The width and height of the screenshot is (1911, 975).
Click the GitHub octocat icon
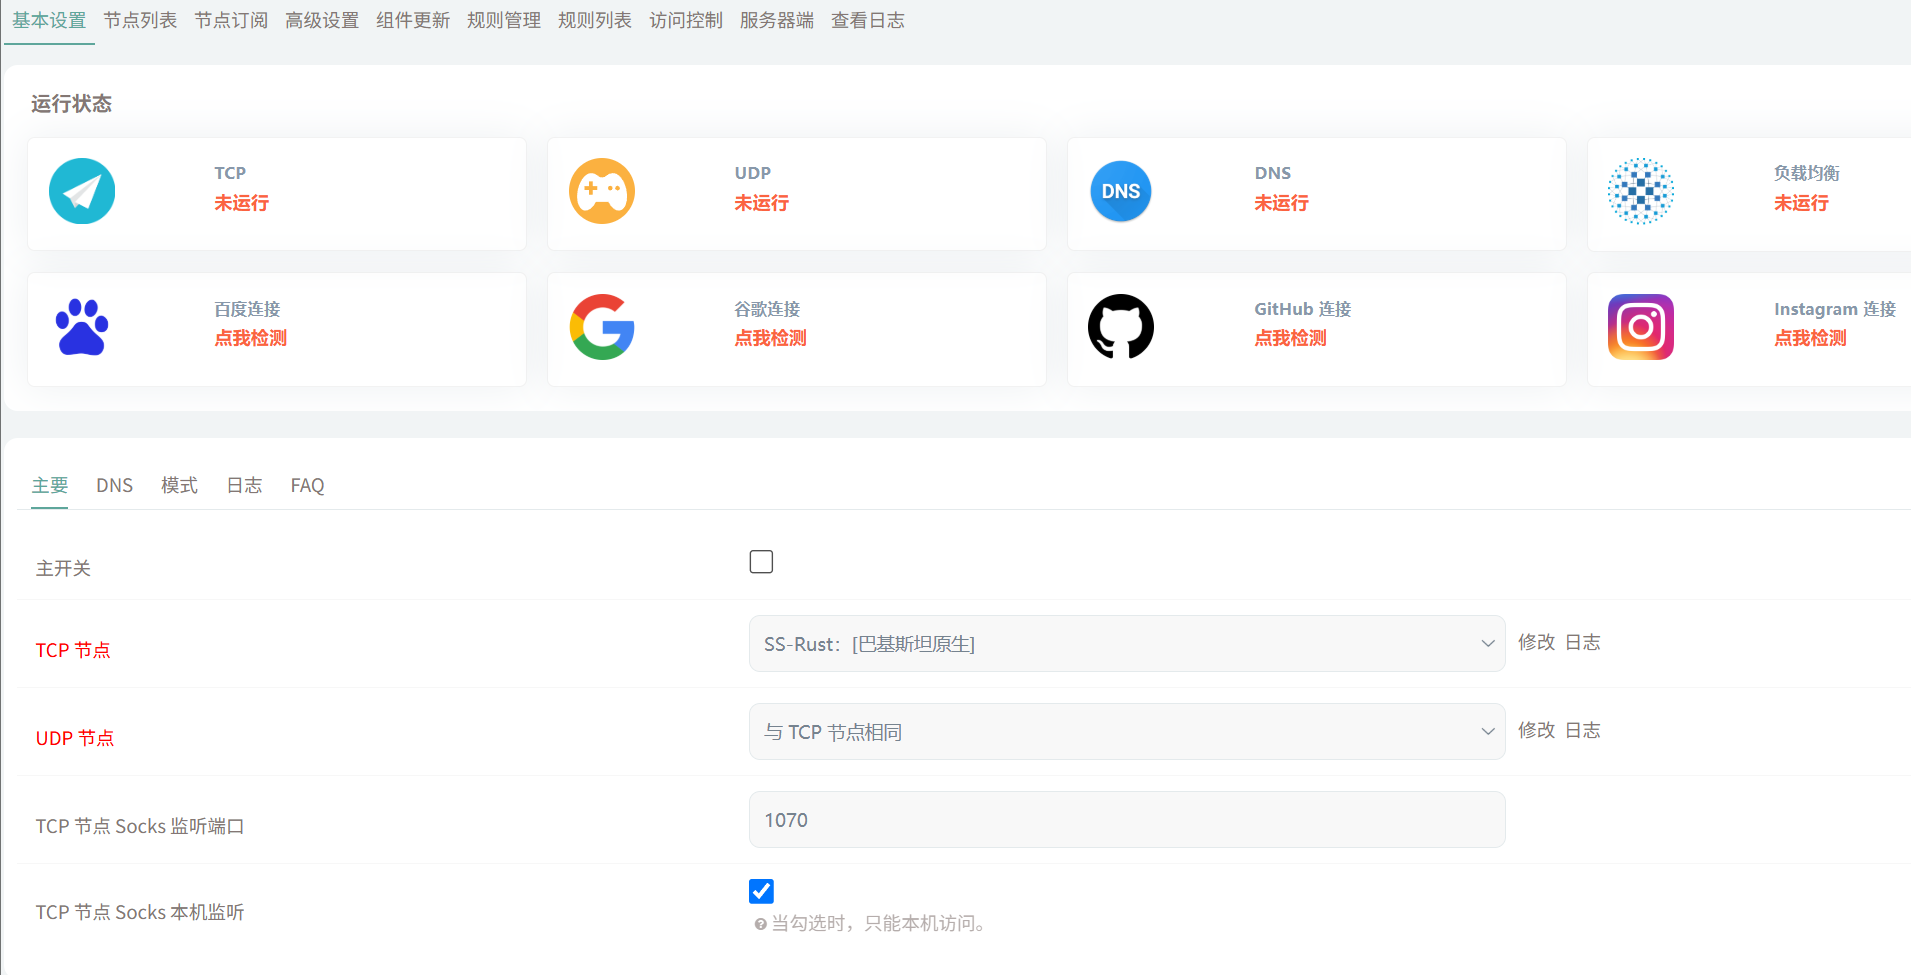[1121, 327]
